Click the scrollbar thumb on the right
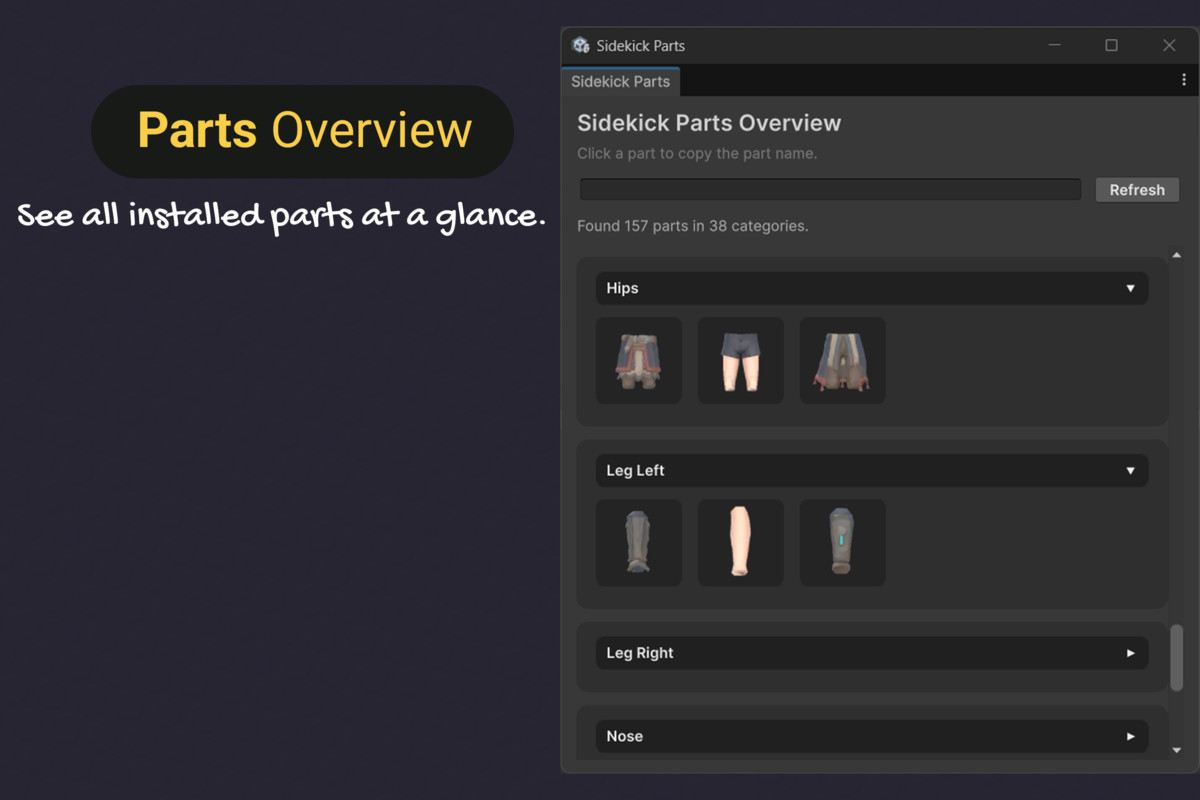The width and height of the screenshot is (1200, 800). [x=1176, y=655]
